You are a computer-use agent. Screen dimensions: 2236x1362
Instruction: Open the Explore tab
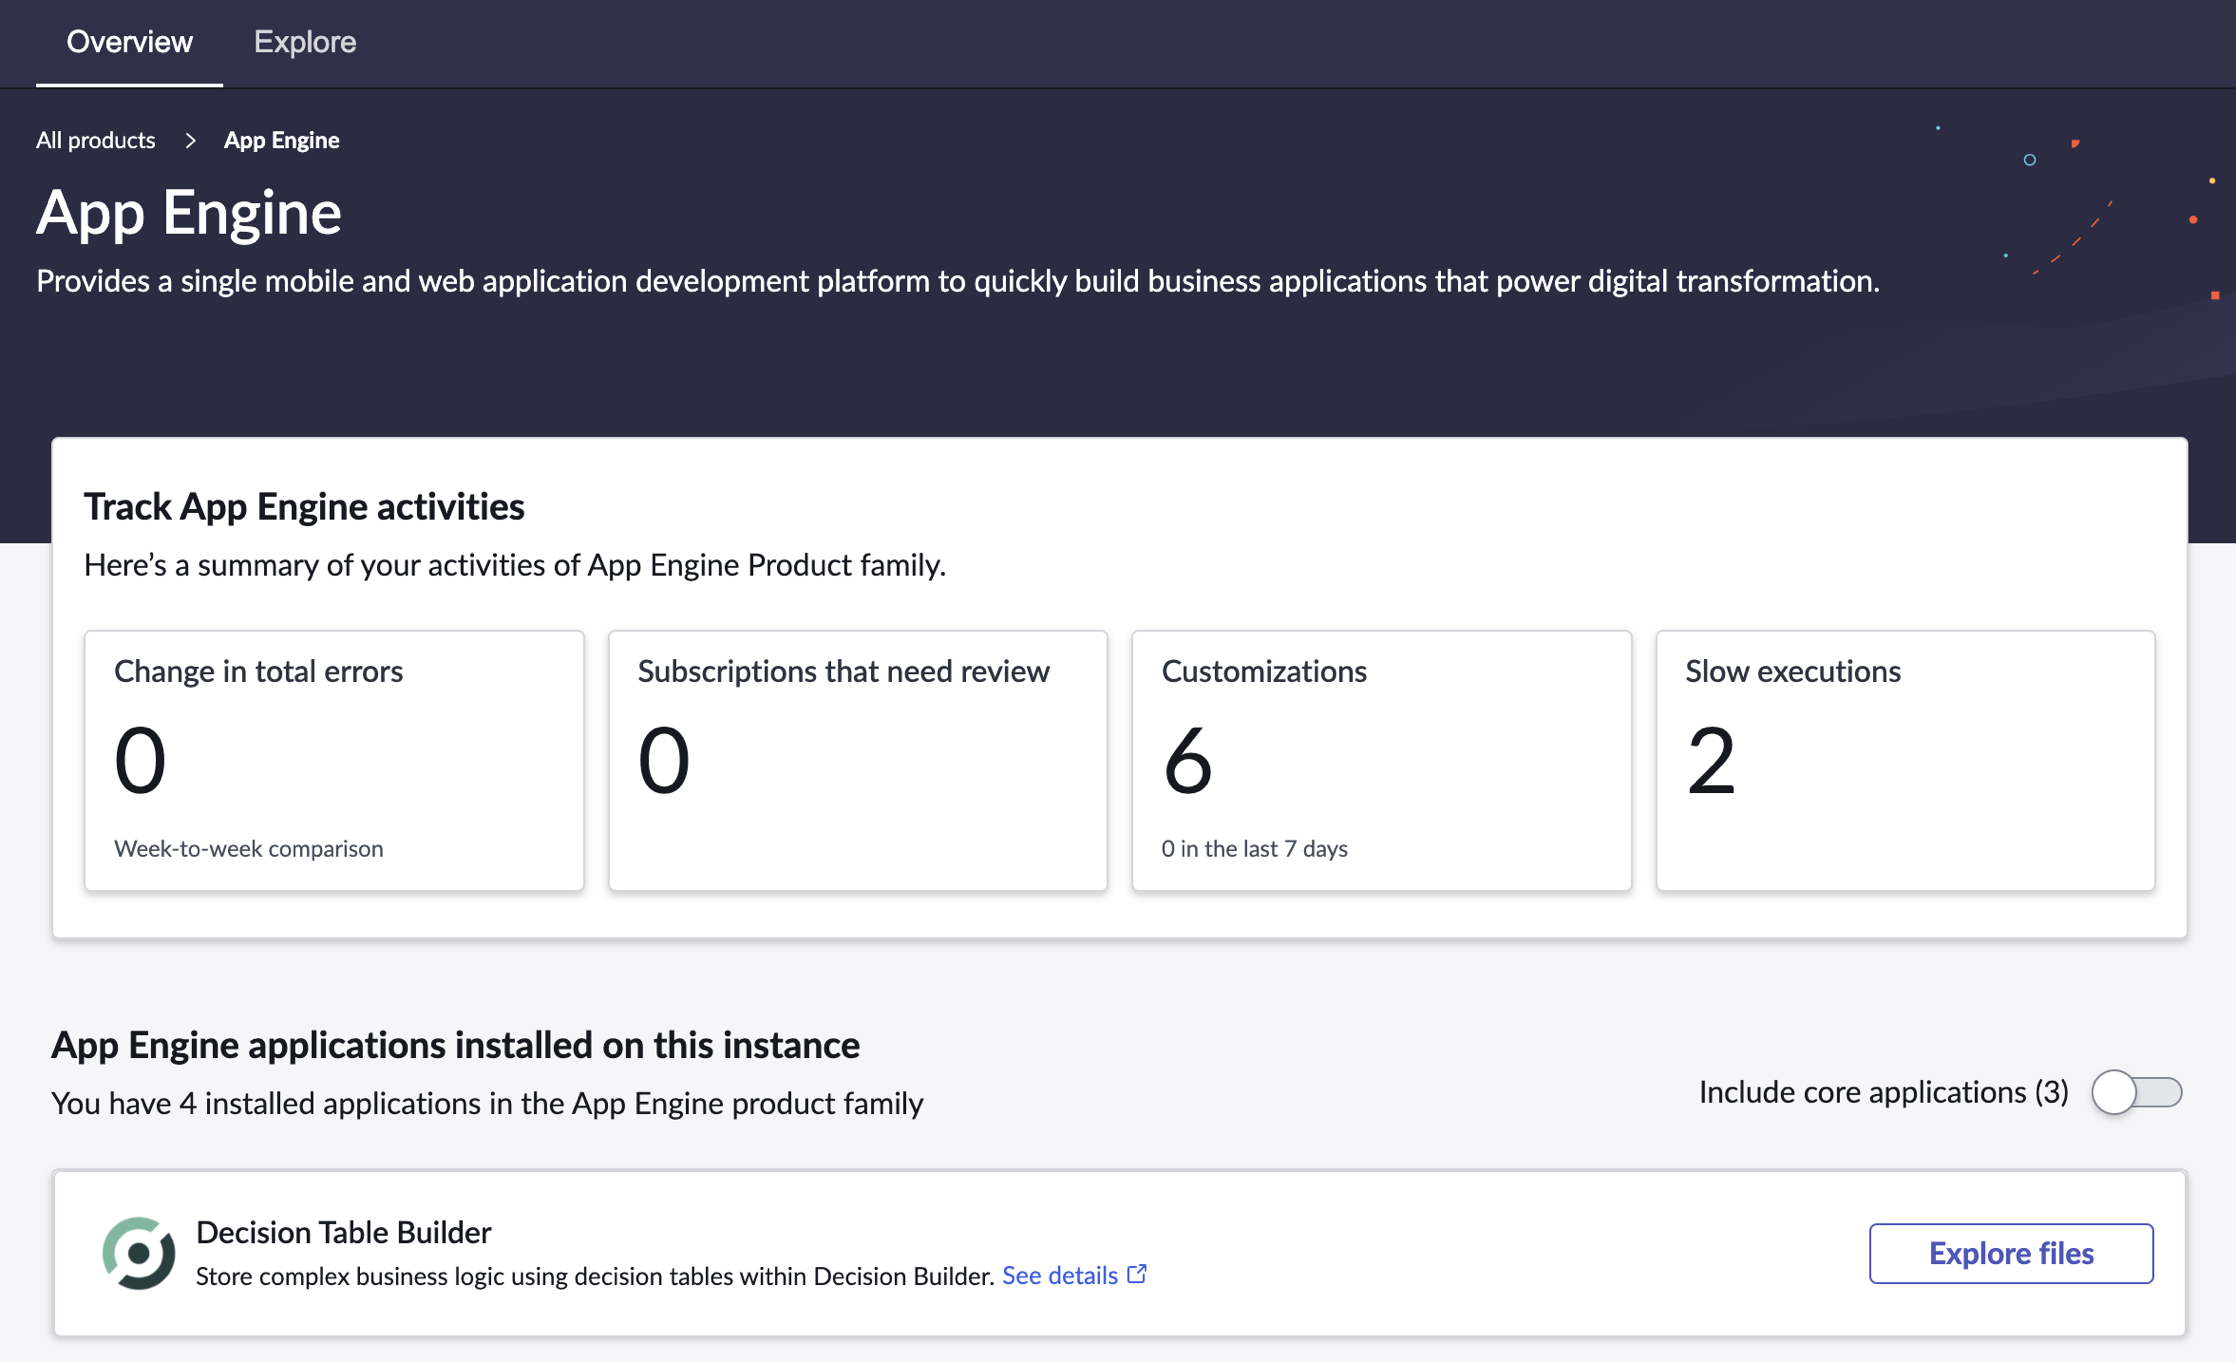point(305,42)
